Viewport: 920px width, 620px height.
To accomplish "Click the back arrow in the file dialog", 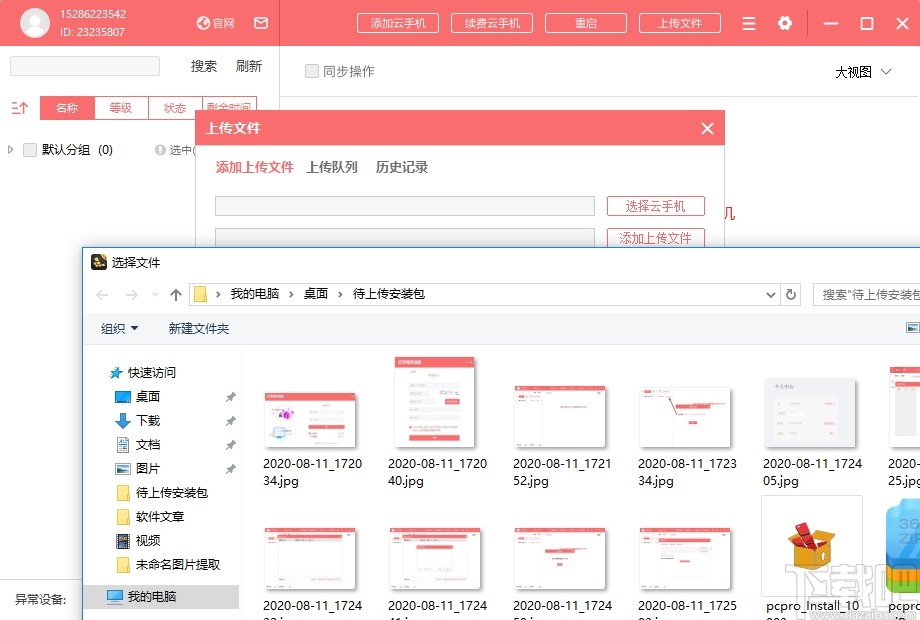I will click(x=102, y=294).
